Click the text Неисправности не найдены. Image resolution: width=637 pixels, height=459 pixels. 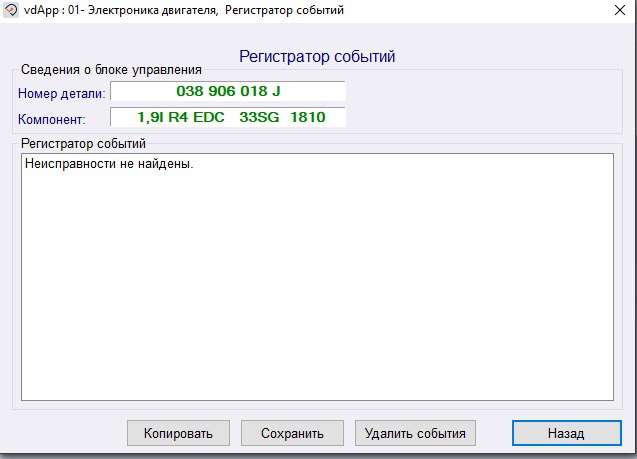[109, 164]
